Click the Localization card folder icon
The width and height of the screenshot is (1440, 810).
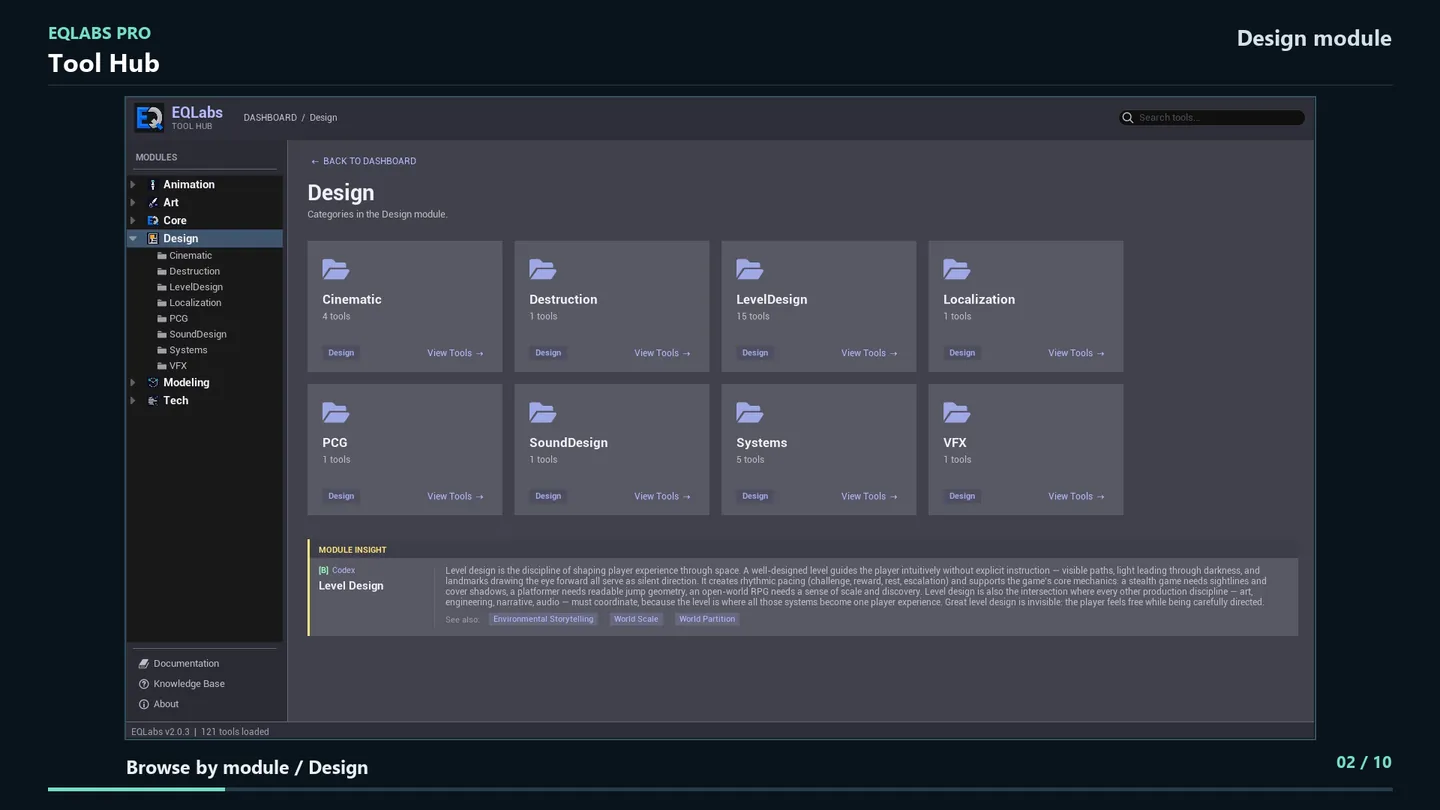click(x=957, y=269)
